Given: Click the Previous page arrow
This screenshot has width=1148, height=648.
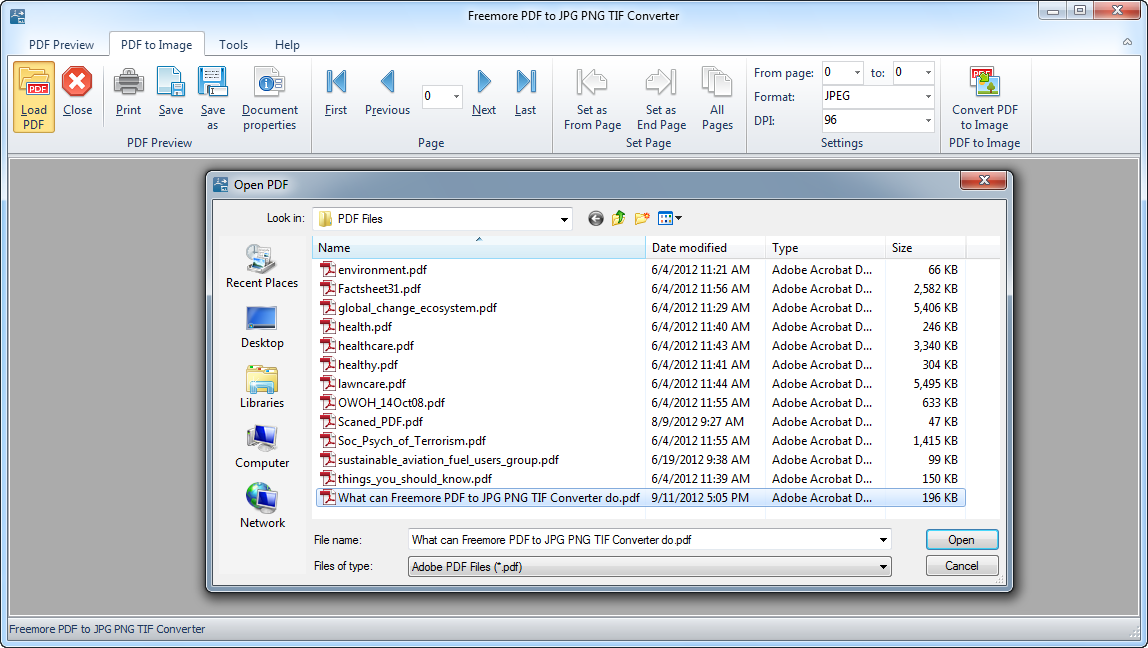Looking at the screenshot, I should [x=387, y=82].
